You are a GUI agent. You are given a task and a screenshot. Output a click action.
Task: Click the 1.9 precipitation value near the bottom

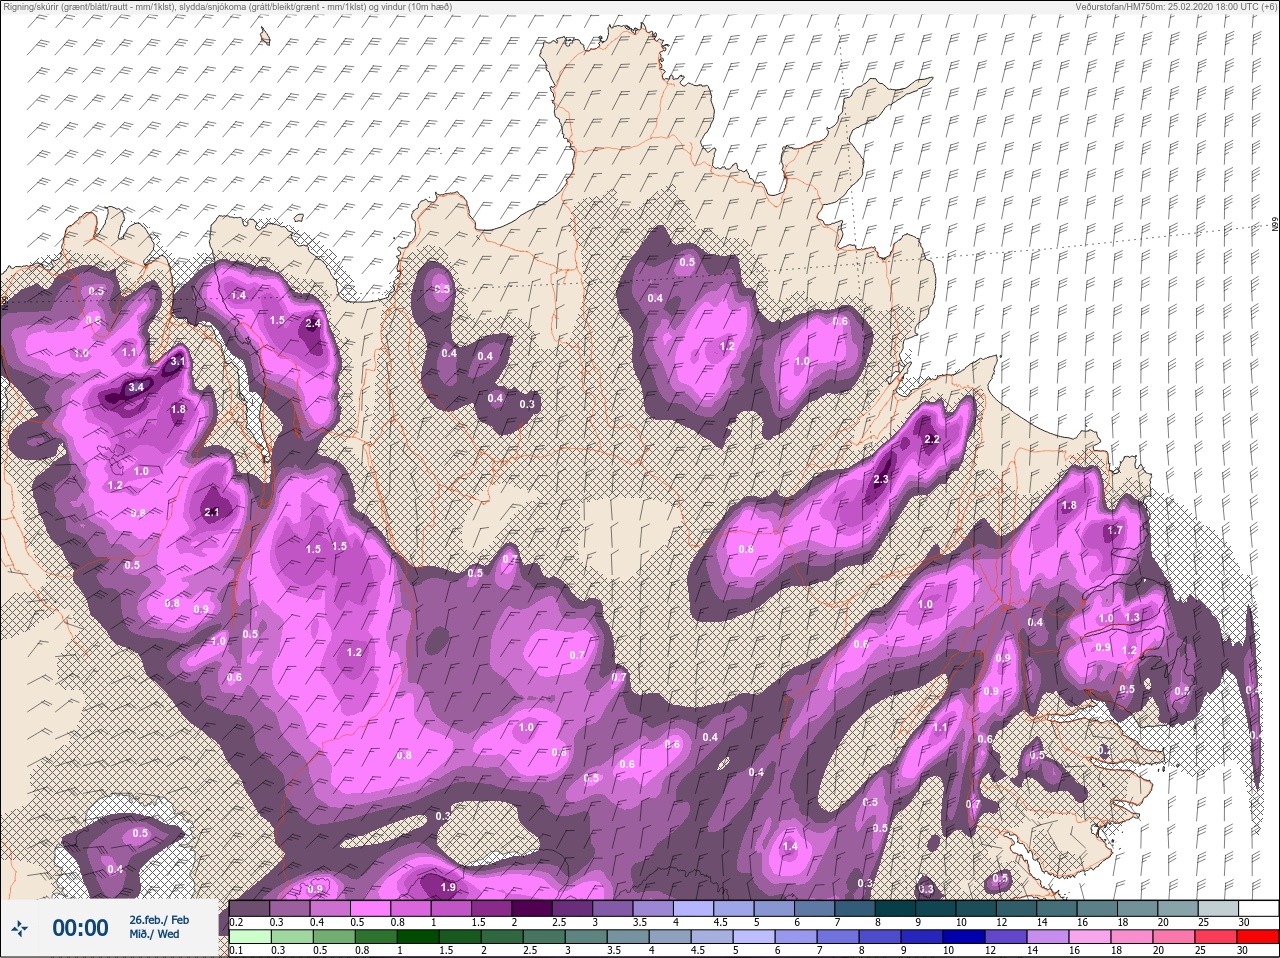(x=448, y=887)
